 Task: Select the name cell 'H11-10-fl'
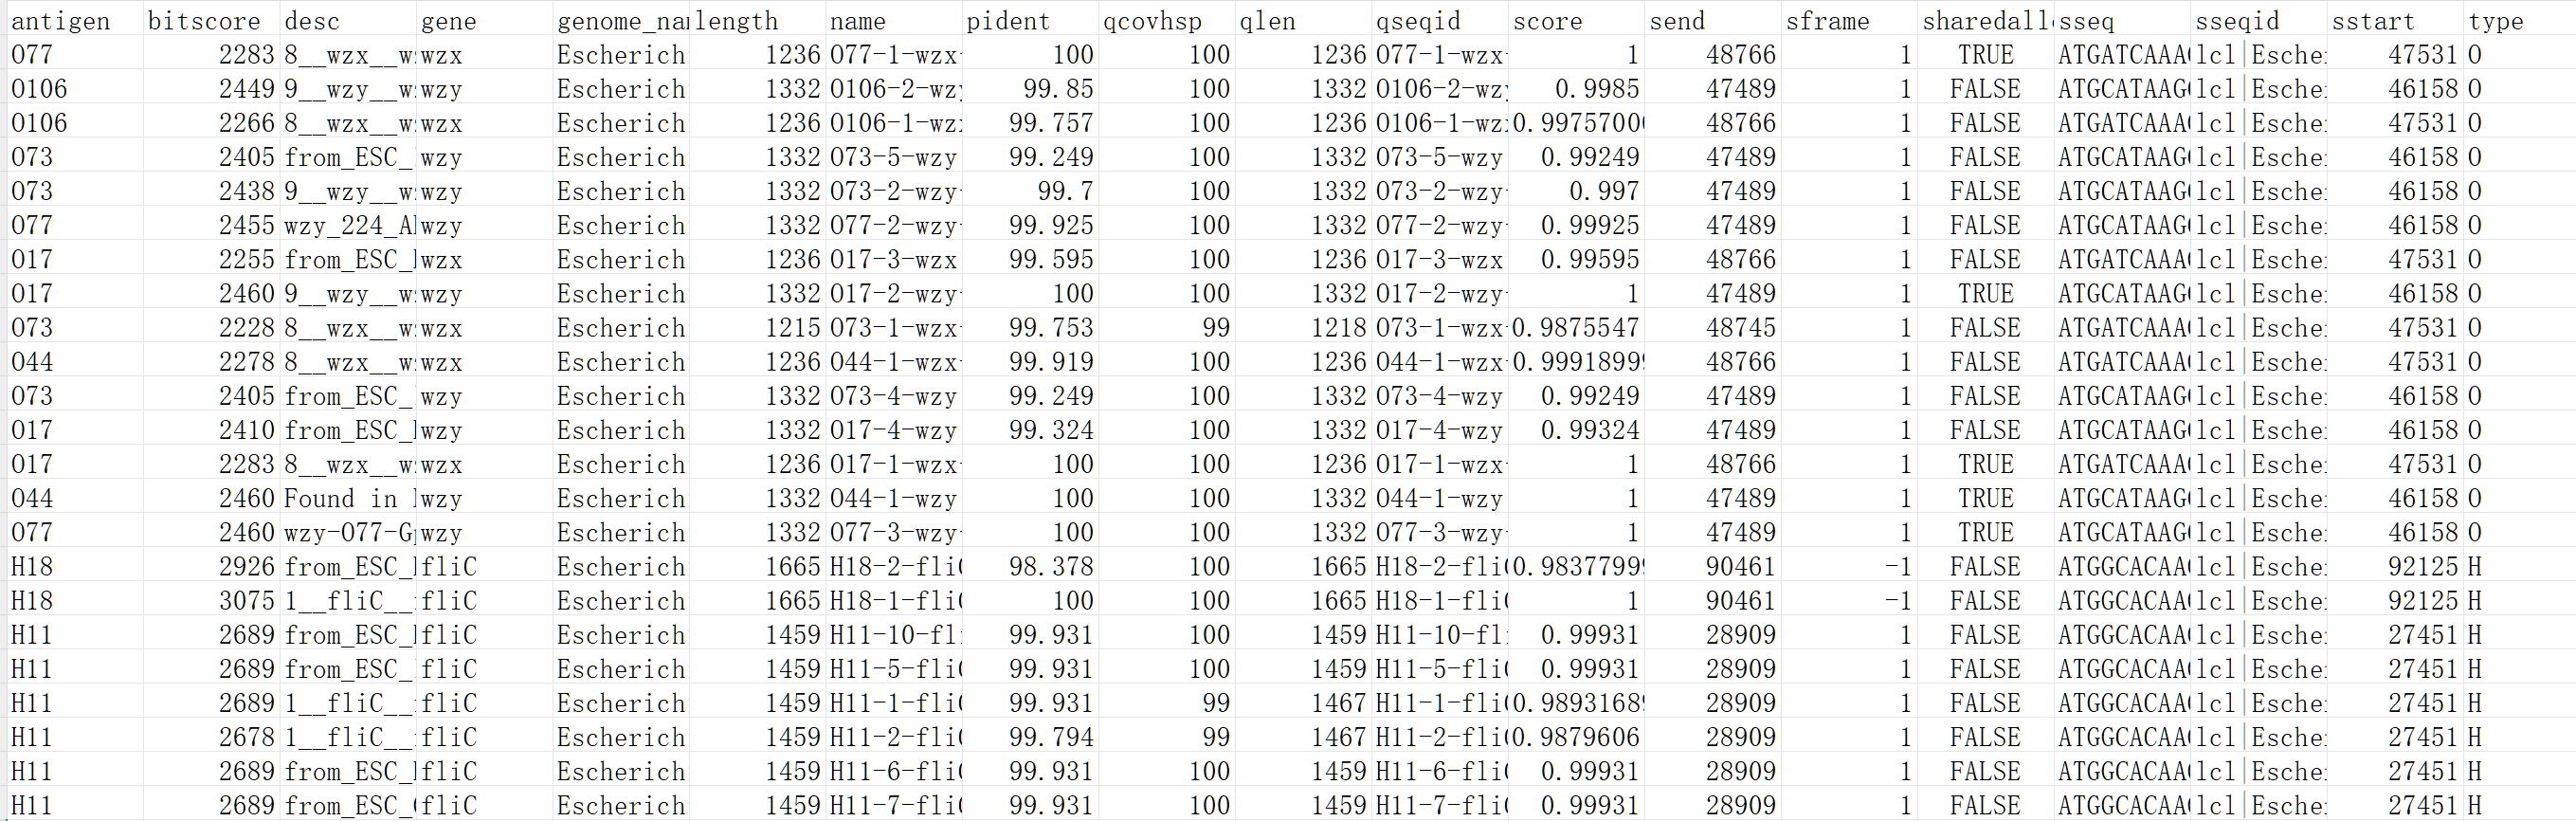[x=894, y=635]
